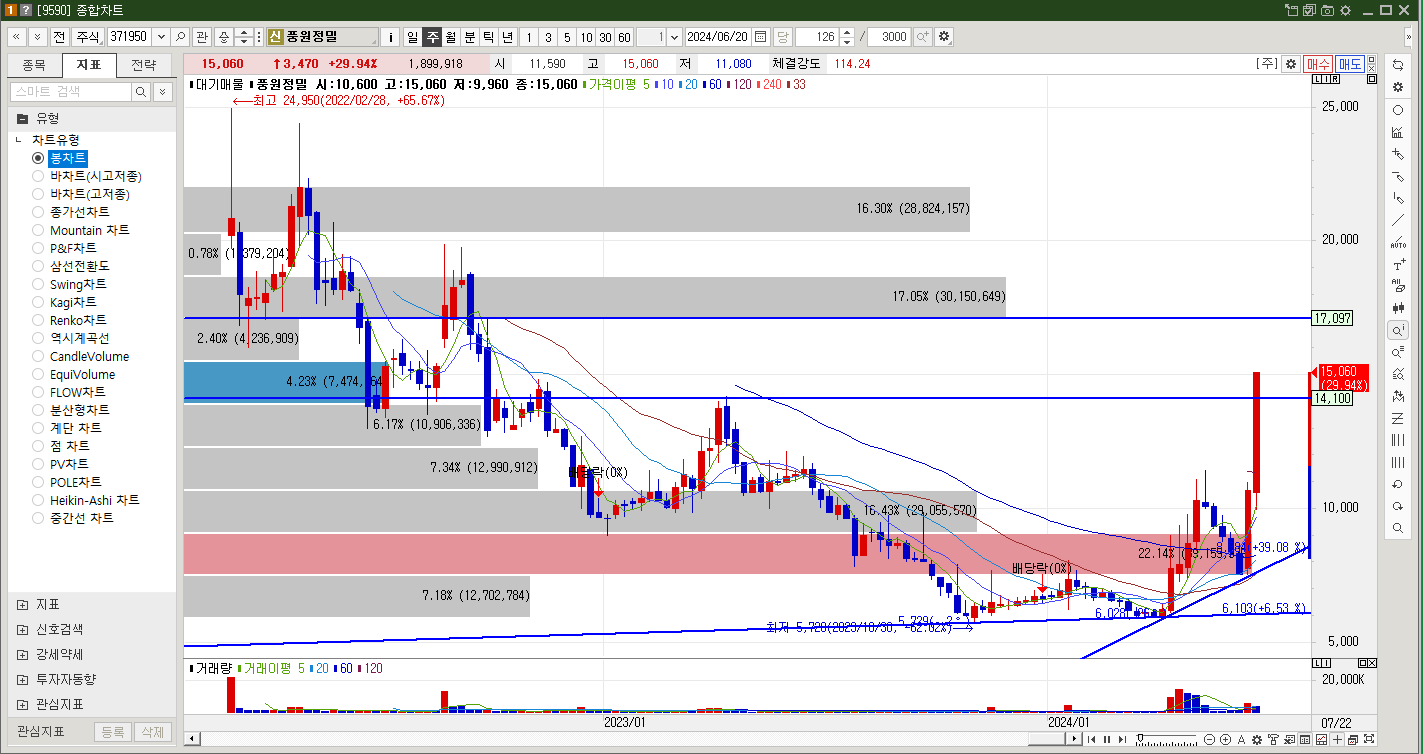Screen dimensions: 1423x754
Task: Click the date field 2024/06/20
Action: tap(718, 36)
